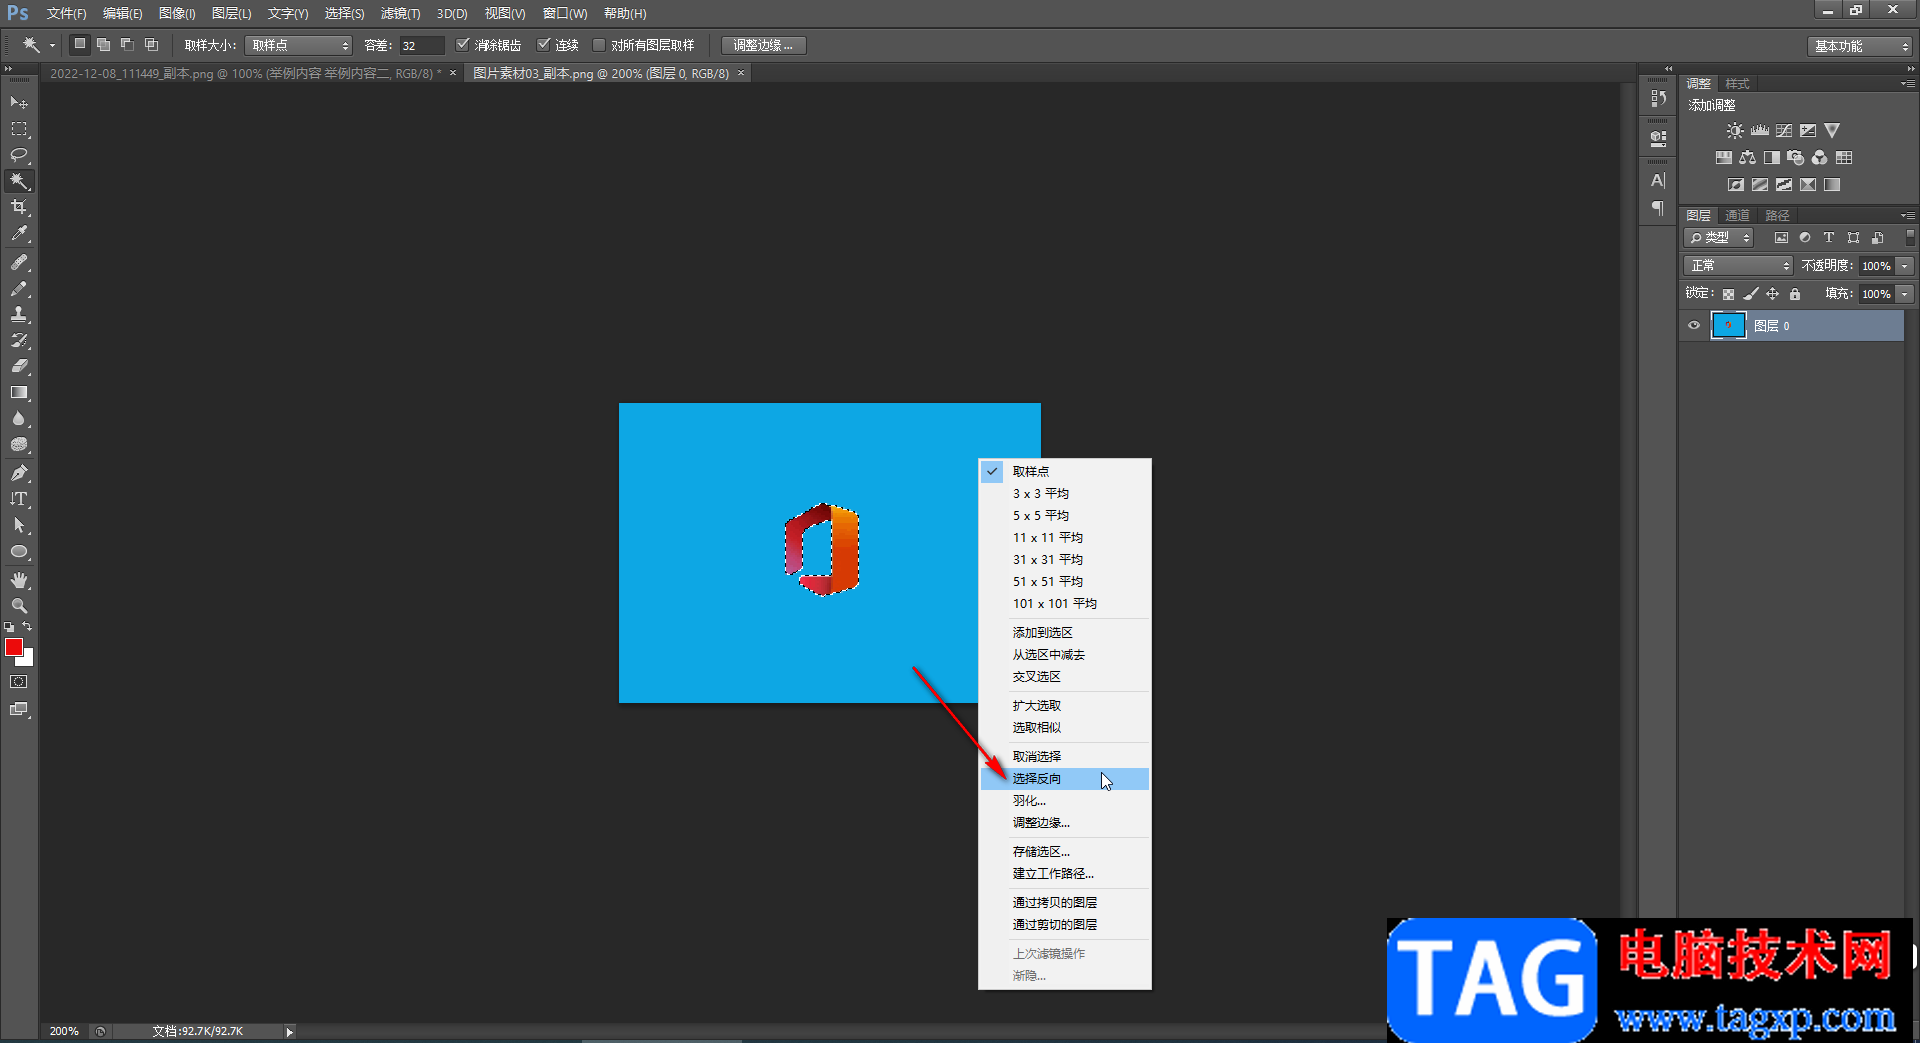Select the Clone Stamp tool
The image size is (1920, 1043).
point(19,314)
